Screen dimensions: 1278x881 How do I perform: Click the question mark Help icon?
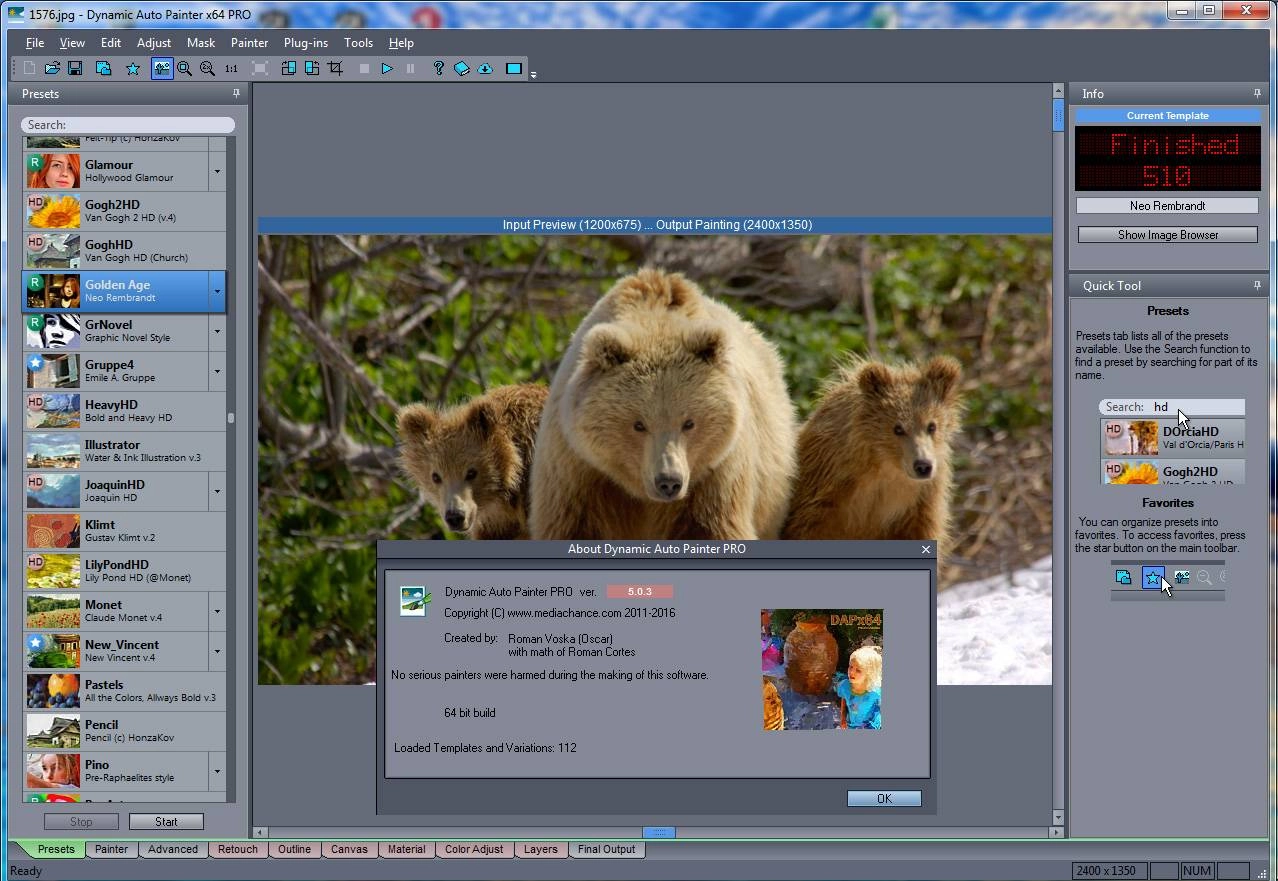tap(438, 68)
